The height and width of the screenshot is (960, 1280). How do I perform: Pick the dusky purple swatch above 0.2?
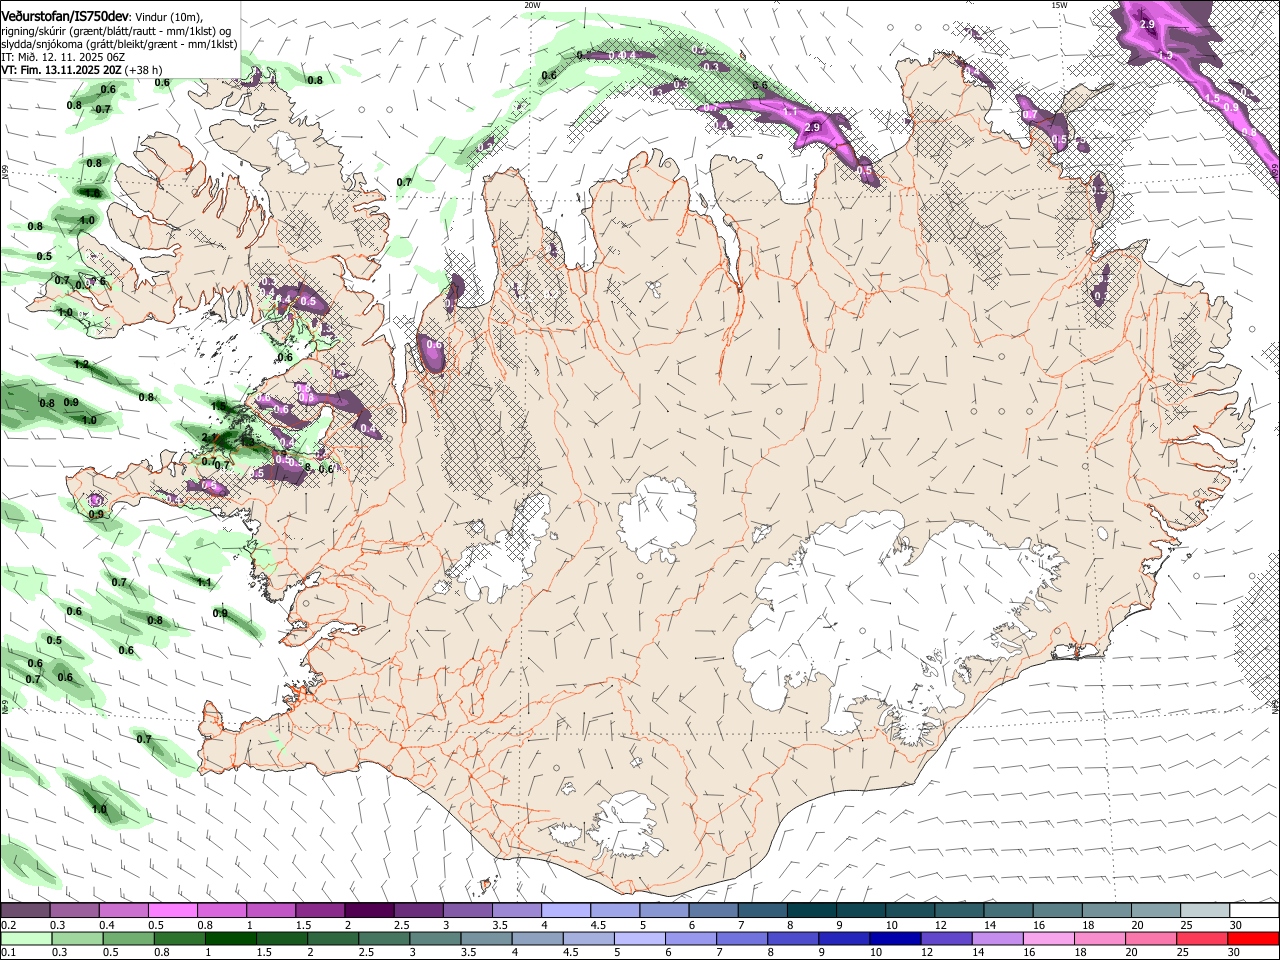(25, 911)
